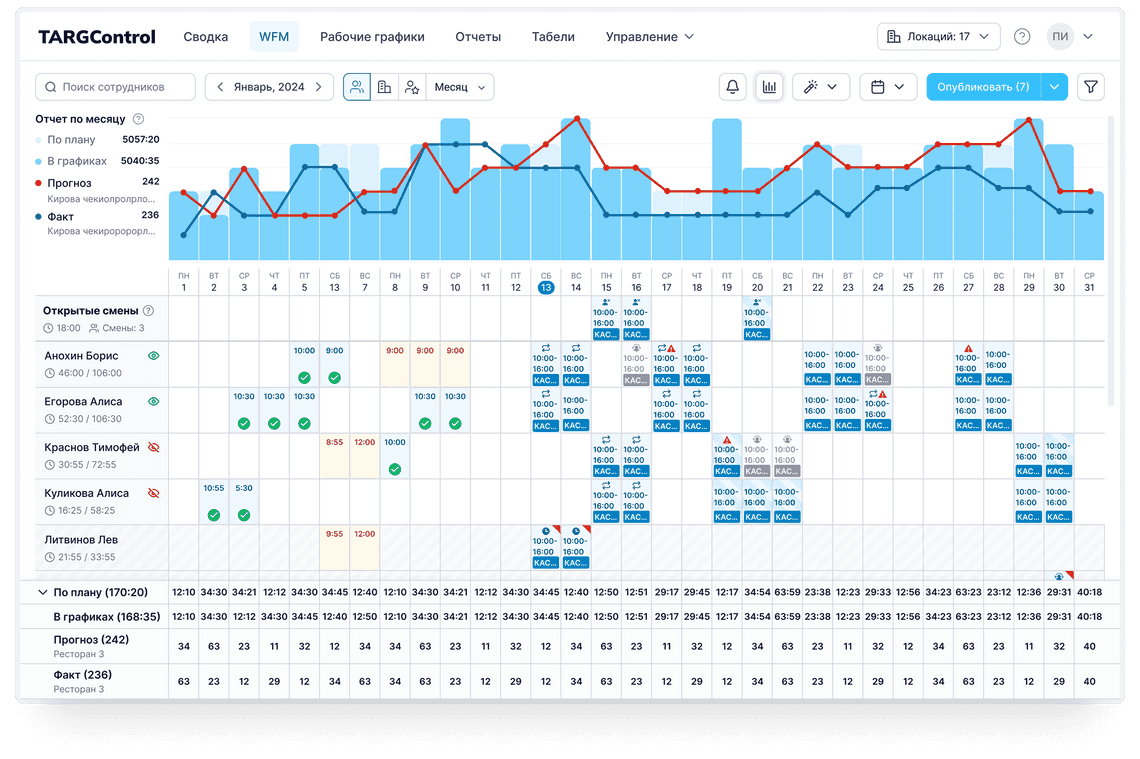1140x759 pixels.
Task: Click the help question mark icon
Action: pyautogui.click(x=1022, y=37)
